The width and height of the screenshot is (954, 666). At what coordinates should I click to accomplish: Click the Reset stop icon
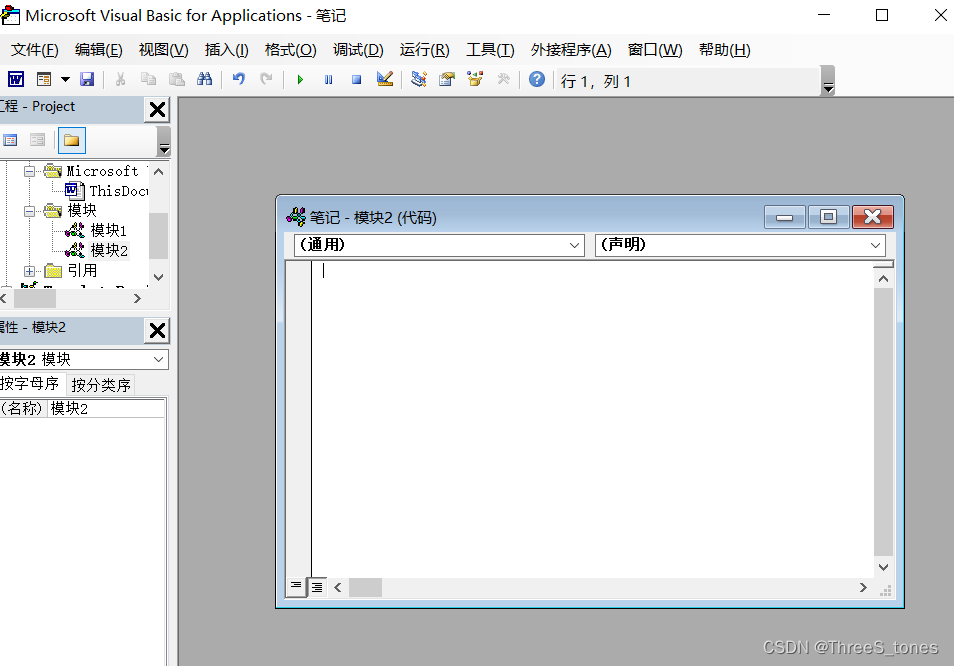click(357, 80)
